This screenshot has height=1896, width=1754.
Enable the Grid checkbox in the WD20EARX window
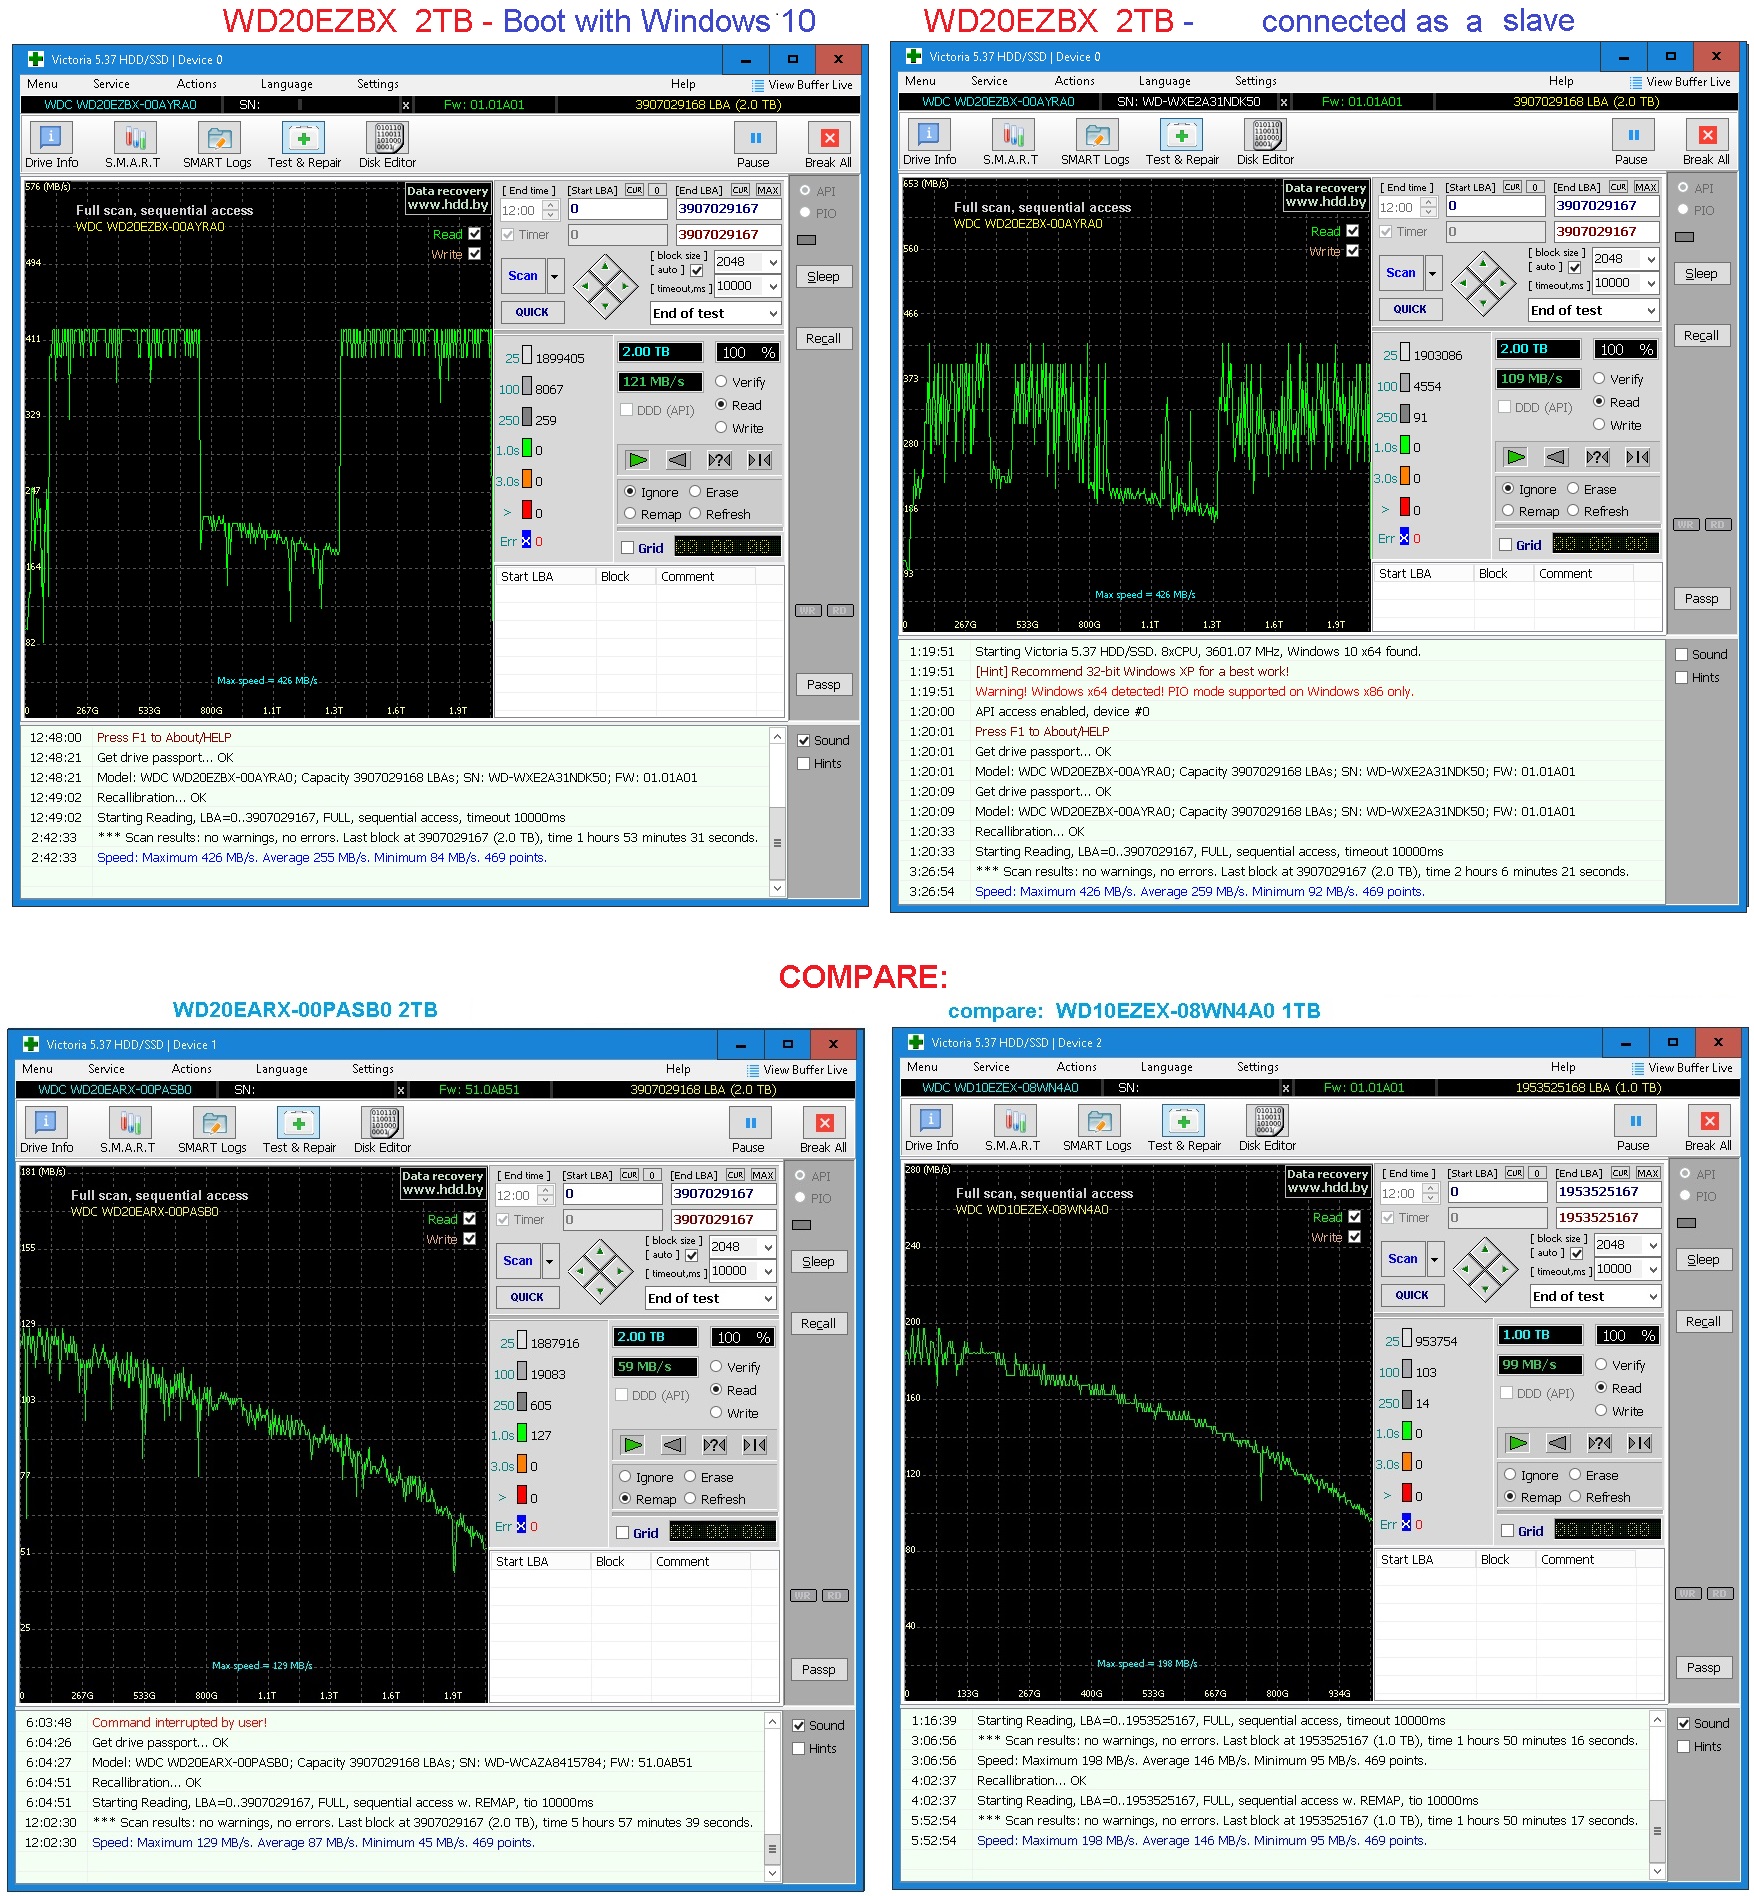(623, 1533)
